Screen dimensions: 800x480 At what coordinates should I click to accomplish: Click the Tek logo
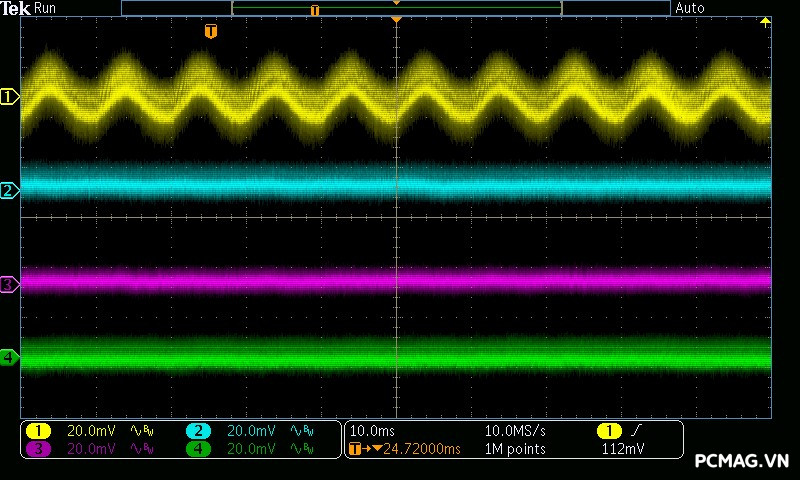(x=15, y=8)
